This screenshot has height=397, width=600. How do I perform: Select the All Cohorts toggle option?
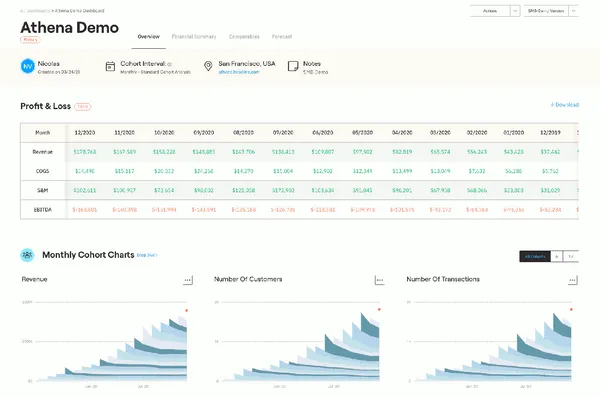[x=535, y=256]
